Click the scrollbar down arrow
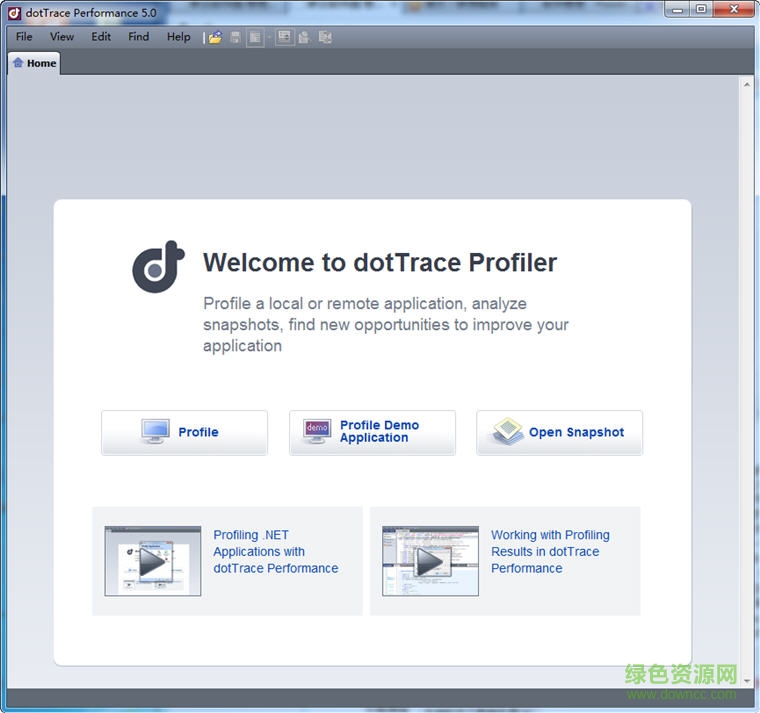Image resolution: width=760 pixels, height=713 pixels. (x=746, y=681)
